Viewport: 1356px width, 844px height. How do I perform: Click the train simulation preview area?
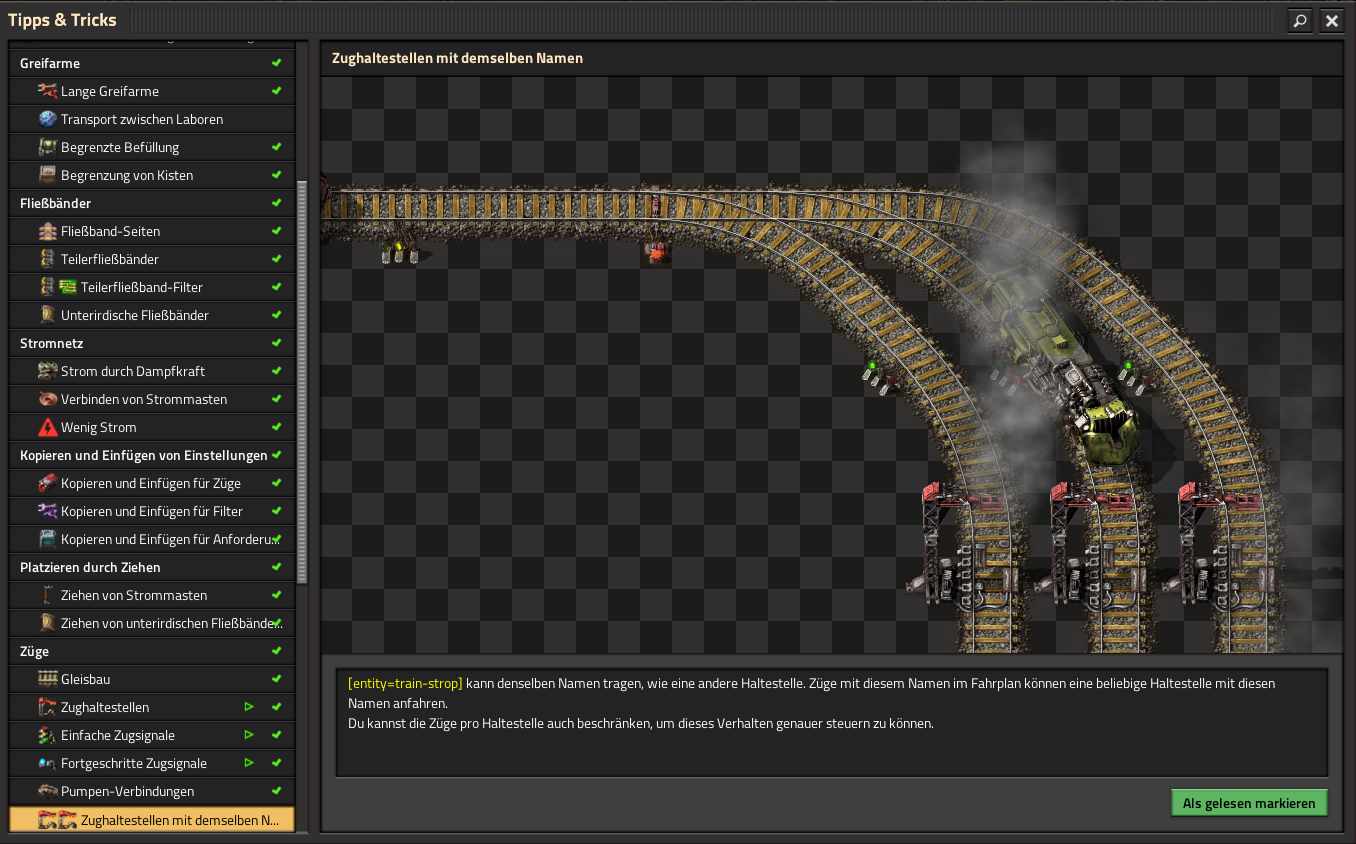tap(830, 365)
